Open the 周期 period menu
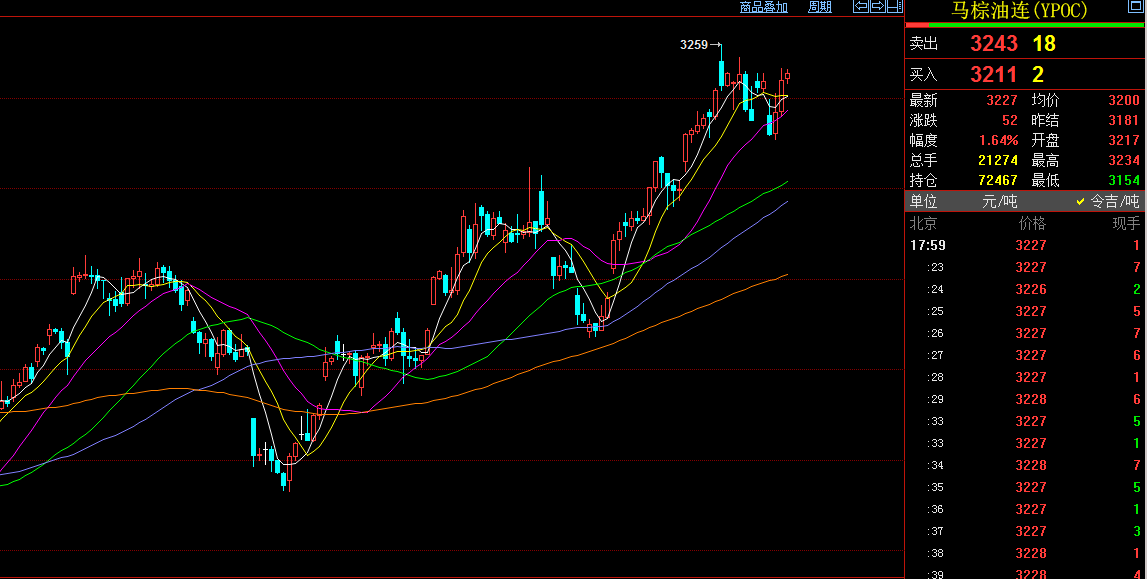 (820, 7)
